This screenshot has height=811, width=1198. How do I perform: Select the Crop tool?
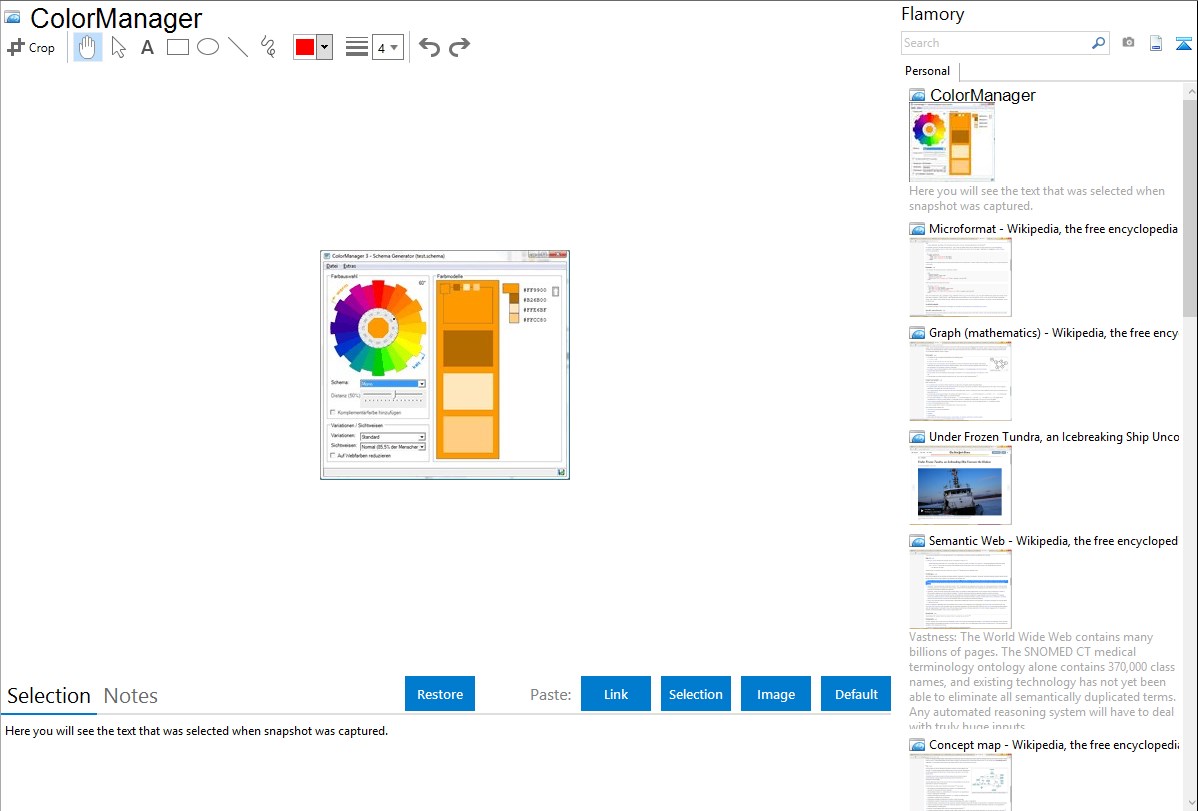(x=31, y=47)
